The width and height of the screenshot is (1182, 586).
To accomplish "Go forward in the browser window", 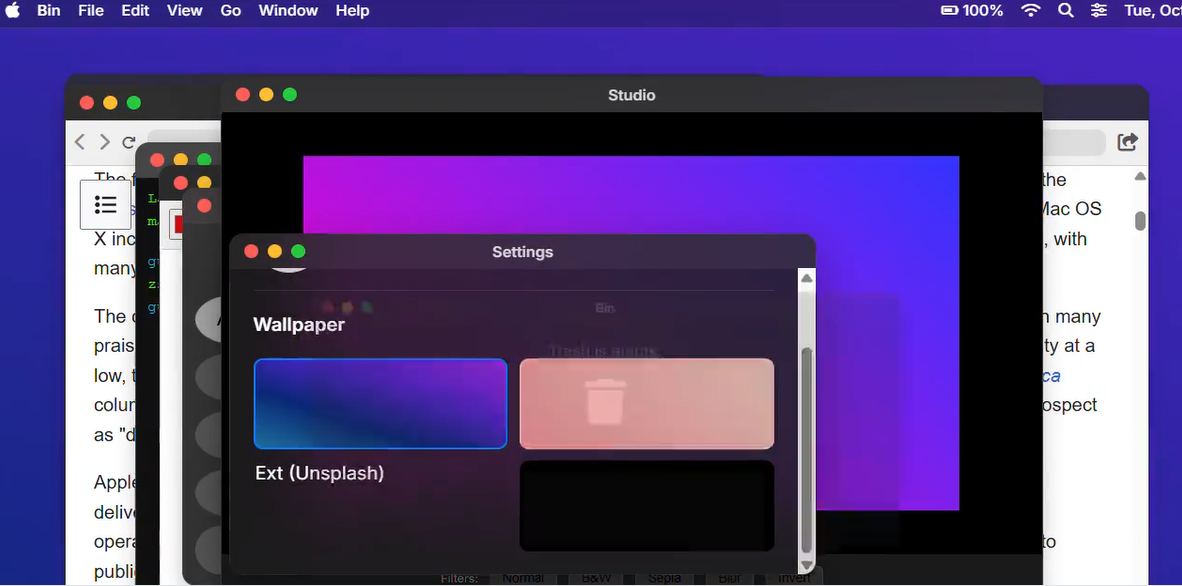I will [105, 142].
